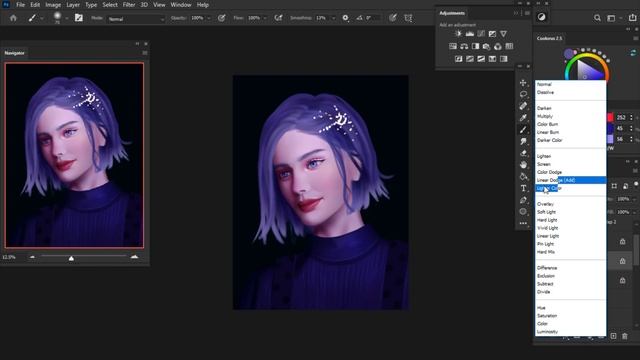Select the Navigator panel tab

[14, 53]
